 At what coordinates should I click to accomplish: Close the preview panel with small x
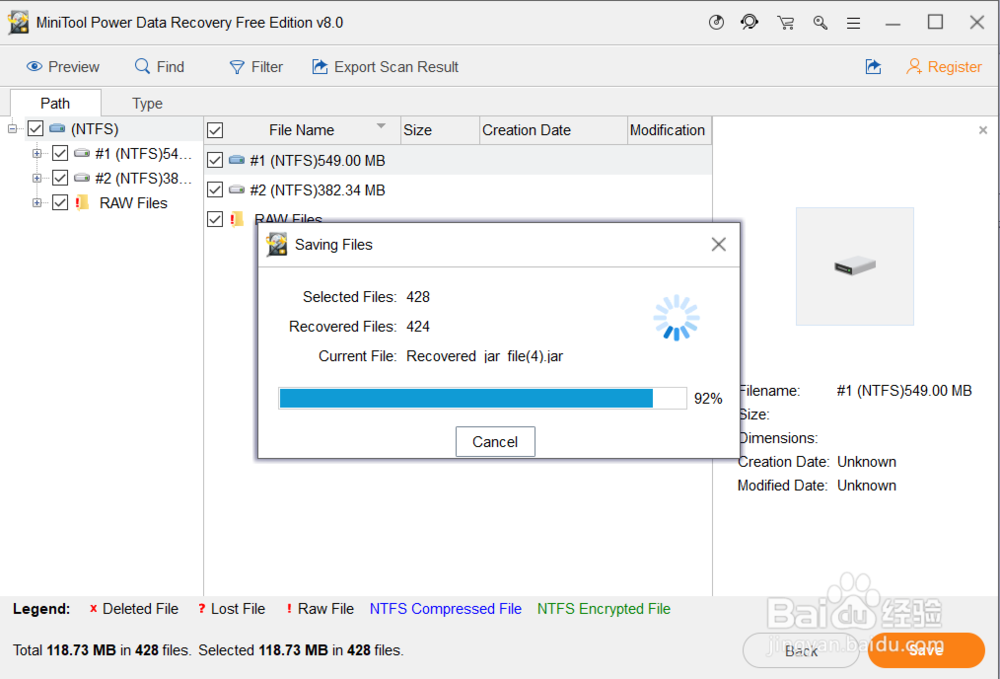tap(983, 130)
